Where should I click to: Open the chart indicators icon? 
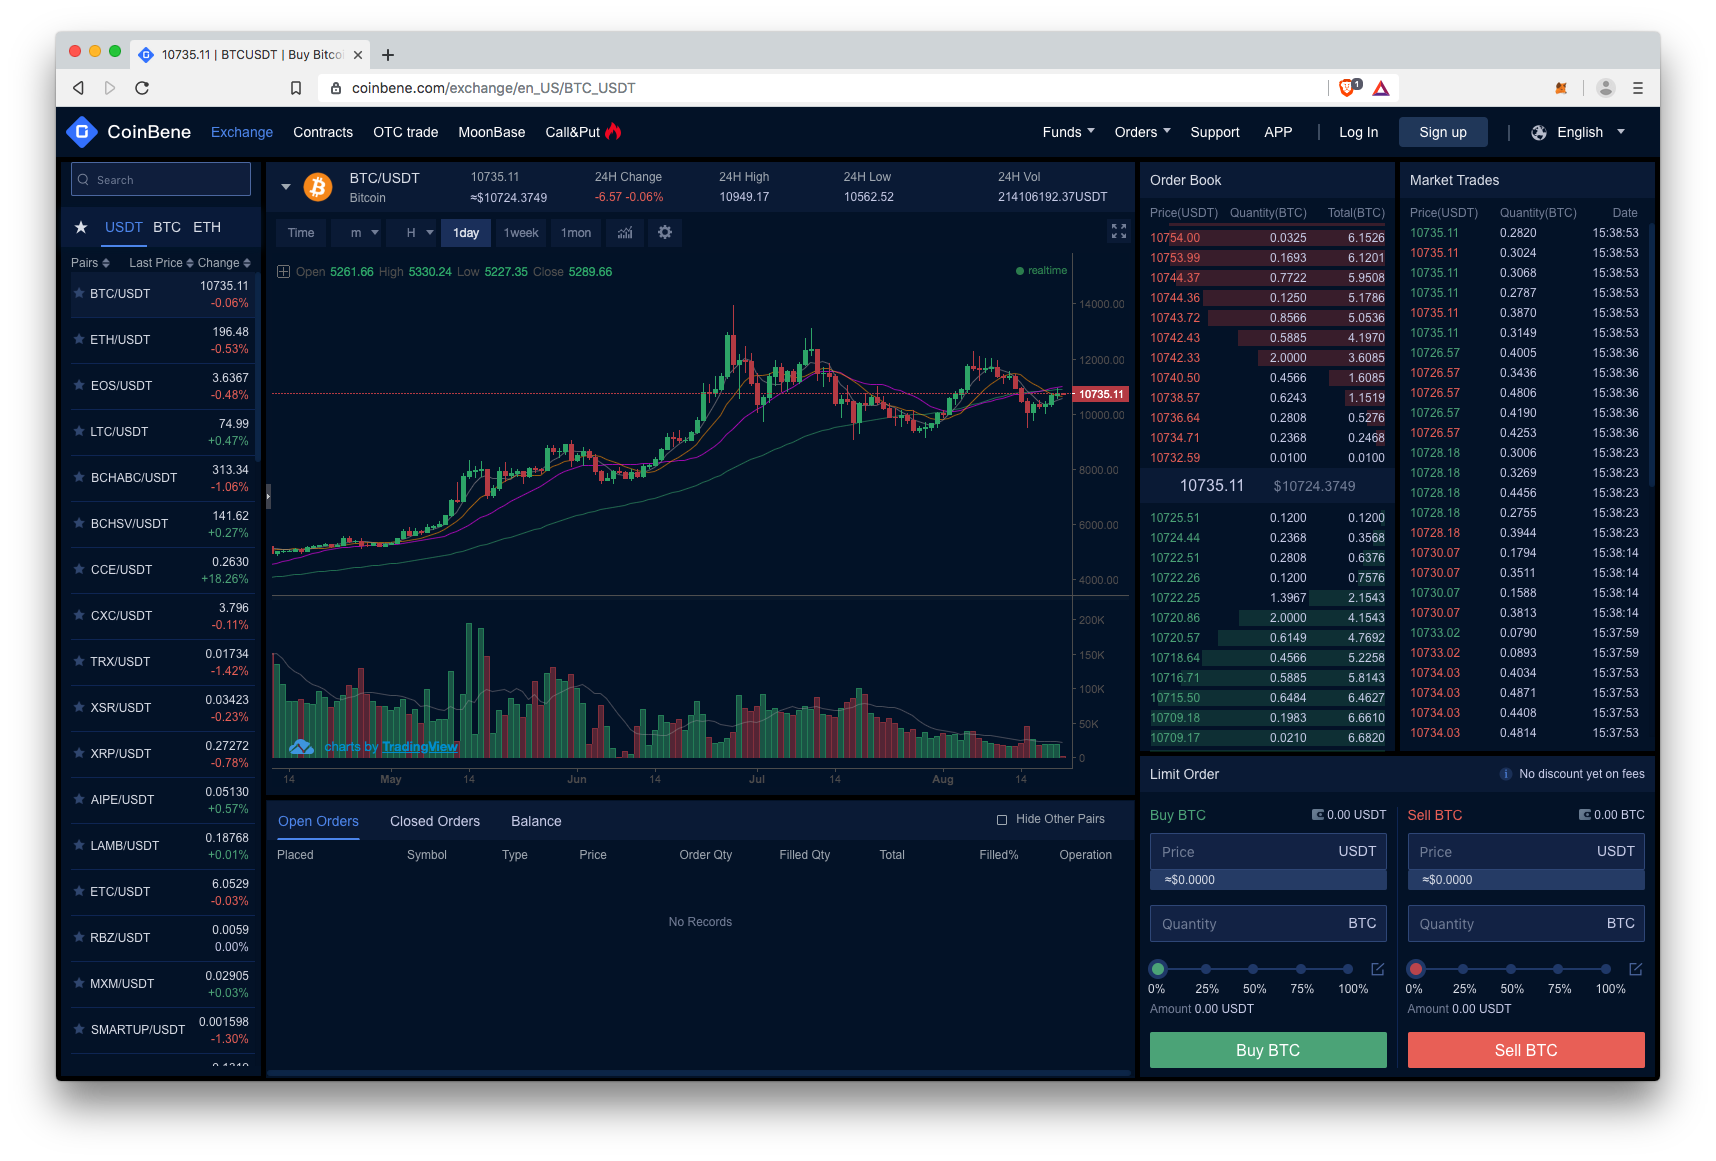[625, 233]
